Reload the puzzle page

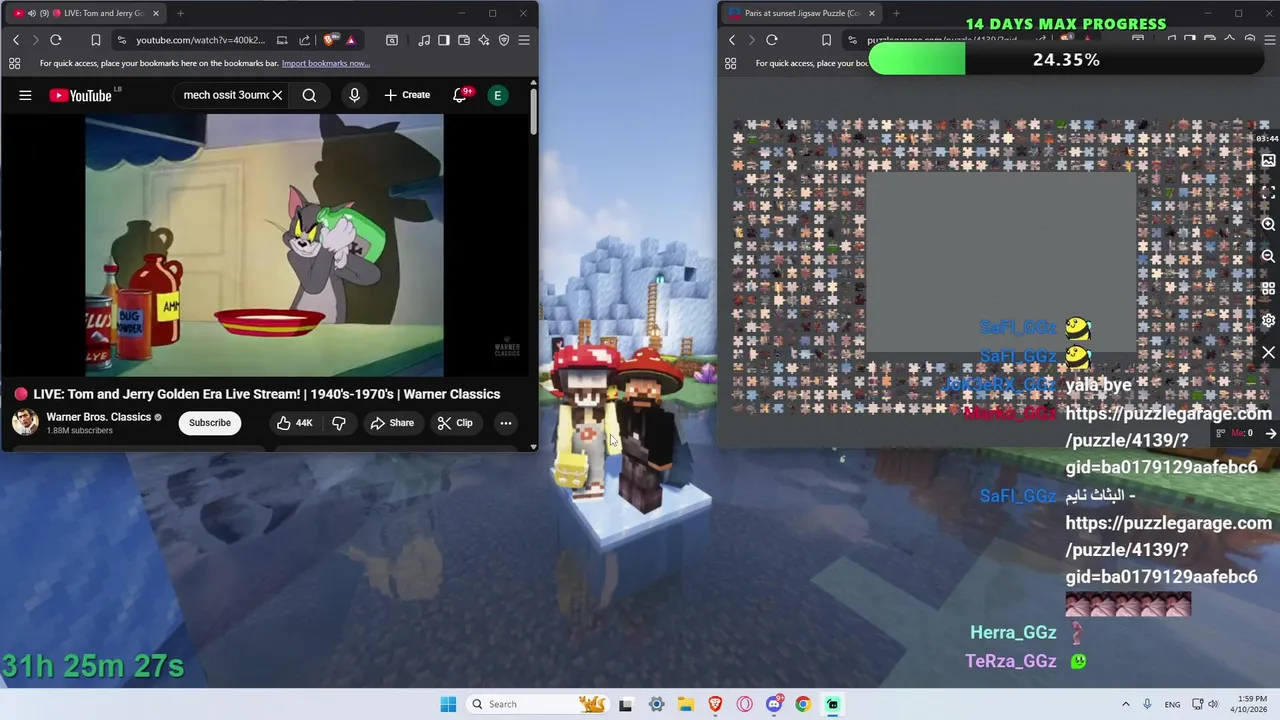coord(772,40)
